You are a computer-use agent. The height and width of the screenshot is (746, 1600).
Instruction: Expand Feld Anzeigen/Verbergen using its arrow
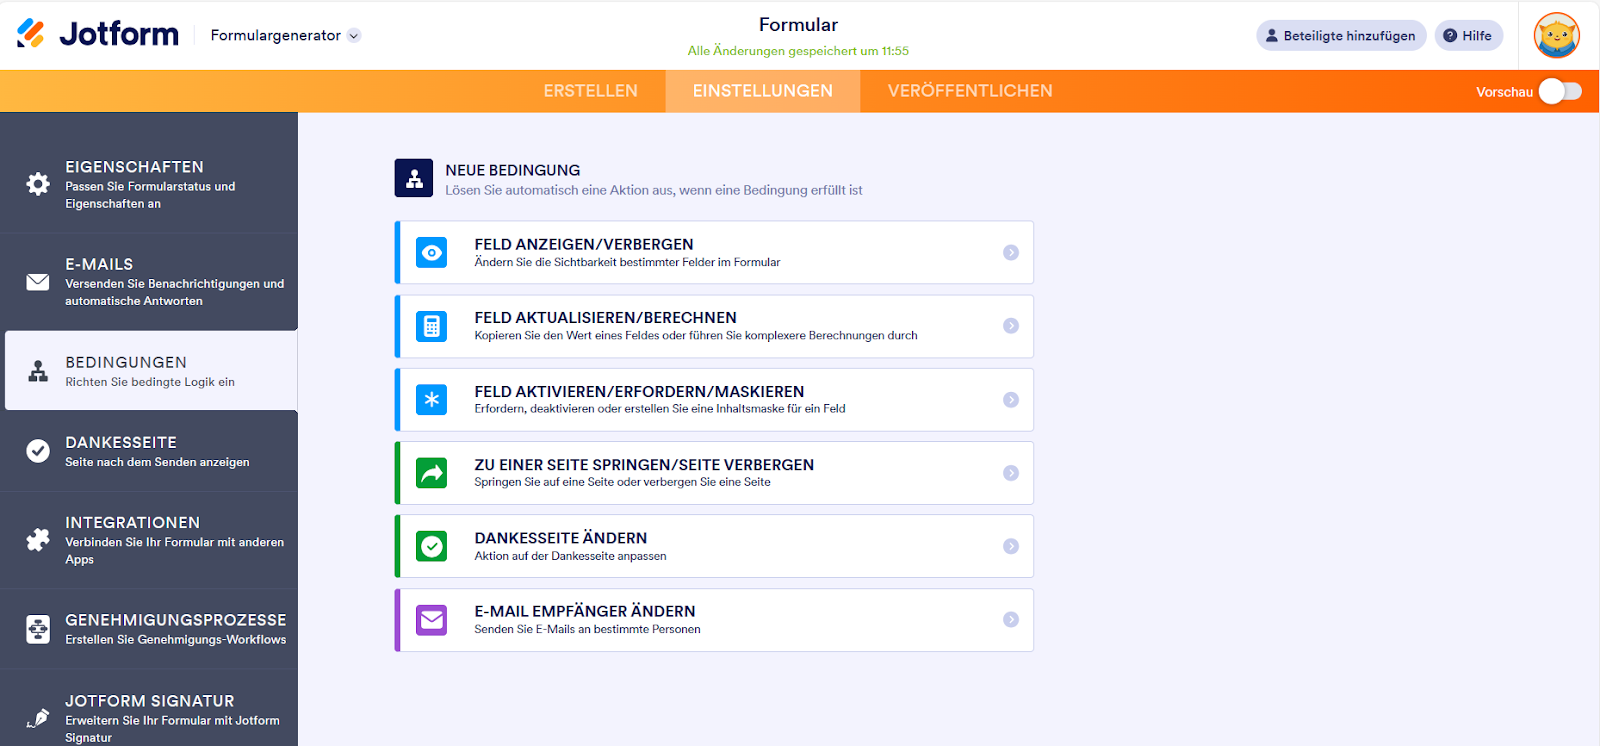tap(1011, 253)
